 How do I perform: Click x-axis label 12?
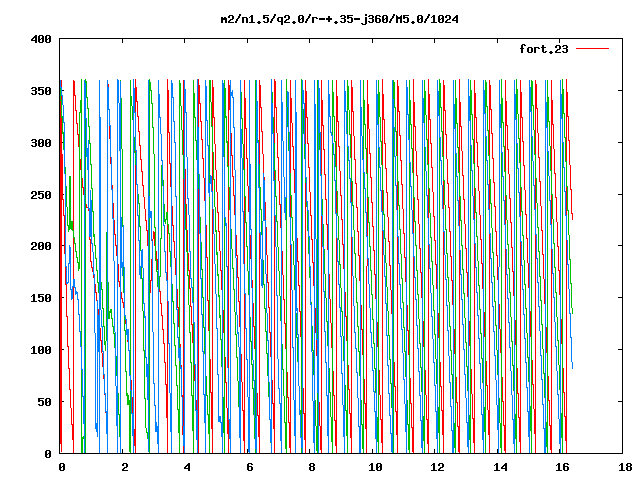[437, 467]
